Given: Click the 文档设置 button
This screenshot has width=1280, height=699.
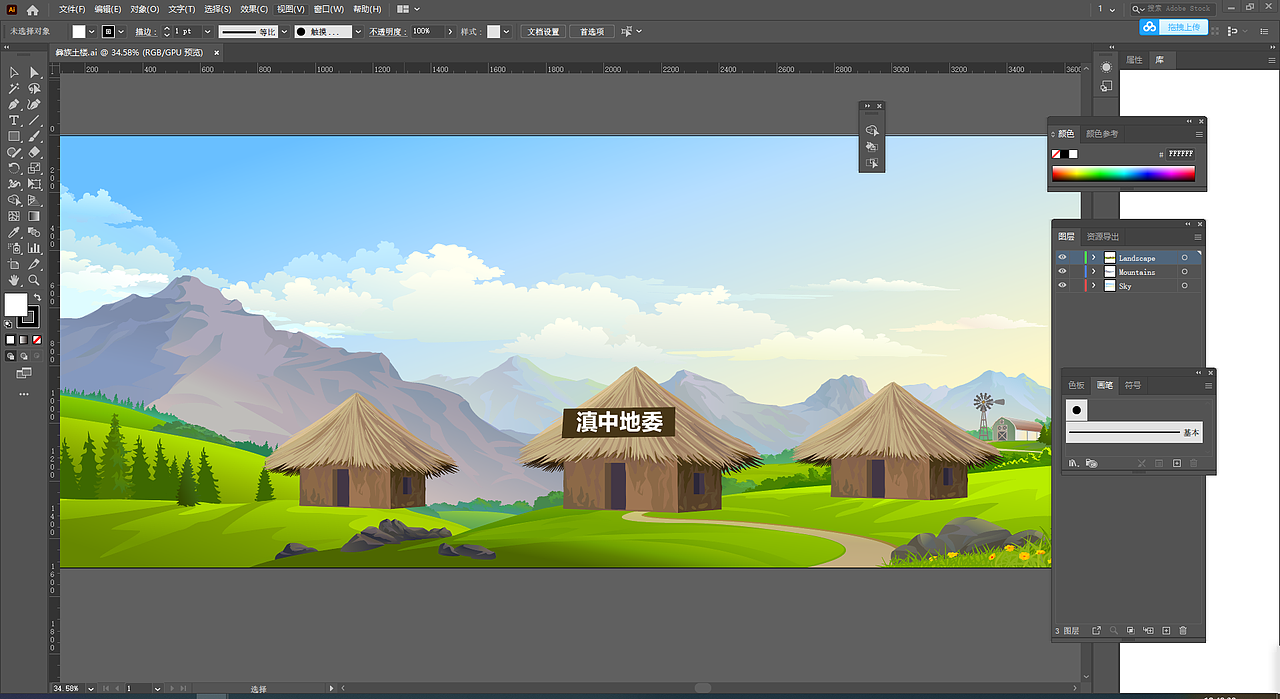Looking at the screenshot, I should [x=545, y=32].
